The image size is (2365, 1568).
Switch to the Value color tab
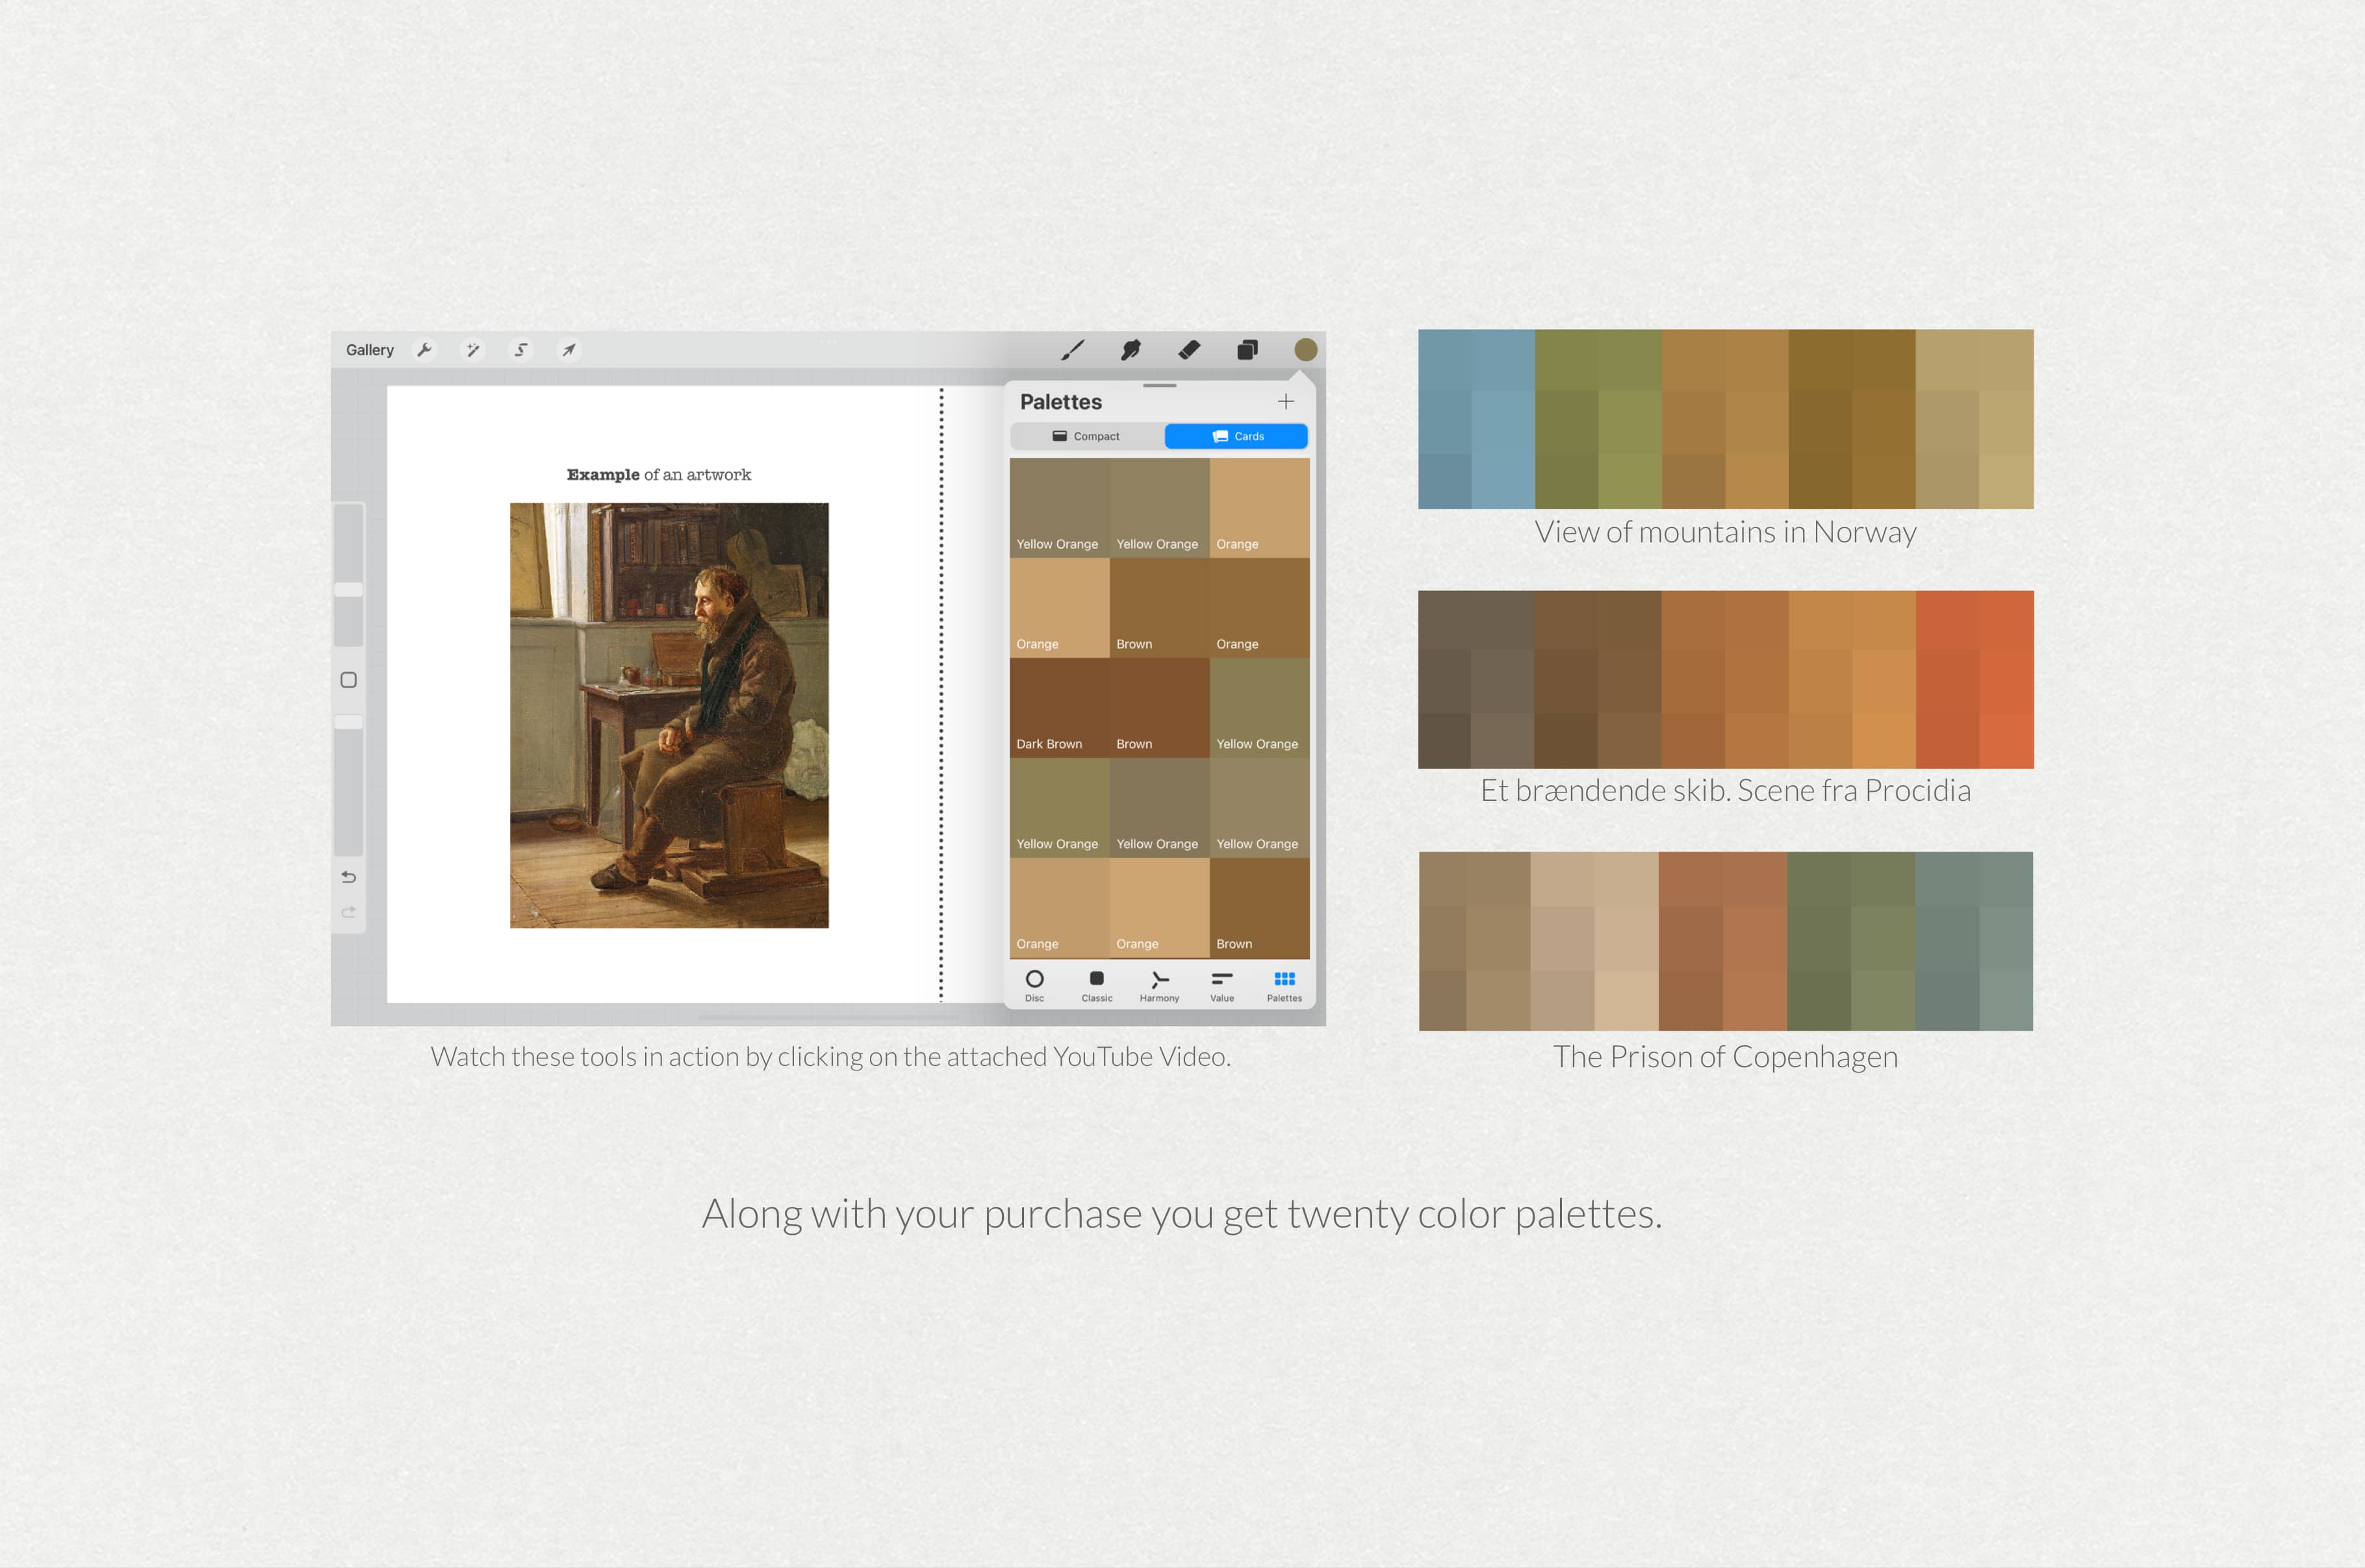[1221, 985]
